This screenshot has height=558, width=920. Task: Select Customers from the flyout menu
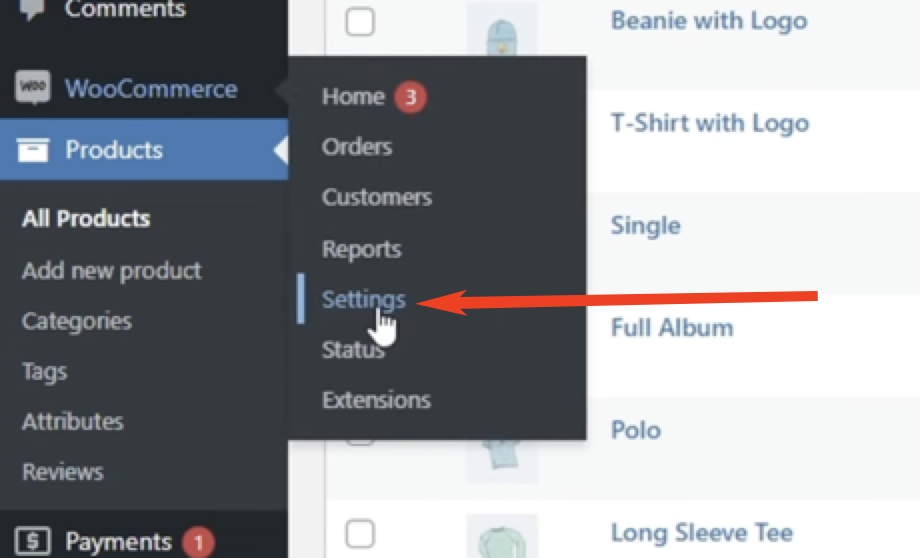click(377, 197)
